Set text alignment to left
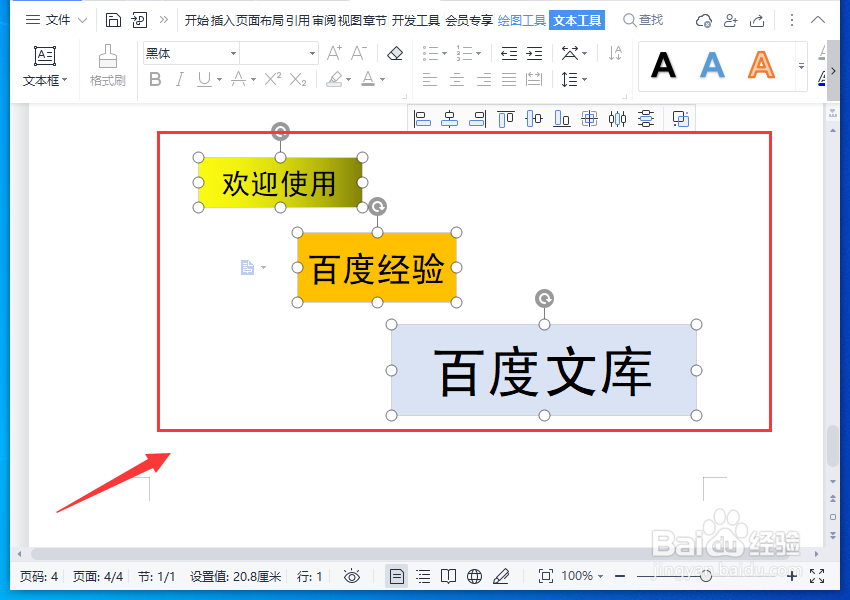This screenshot has width=850, height=600. point(430,80)
